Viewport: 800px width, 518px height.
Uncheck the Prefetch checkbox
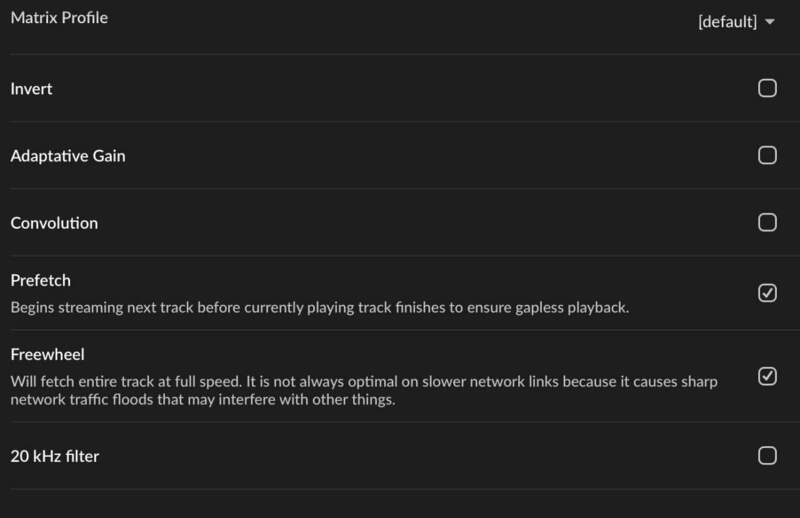[x=767, y=293]
